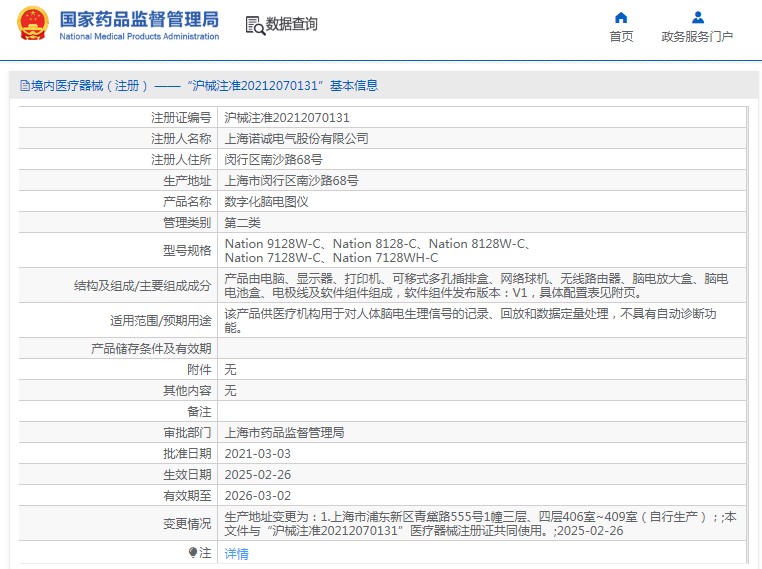Viewport: 762px width, 569px height.
Task: Click the 数据查询 label
Action: click(x=291, y=24)
